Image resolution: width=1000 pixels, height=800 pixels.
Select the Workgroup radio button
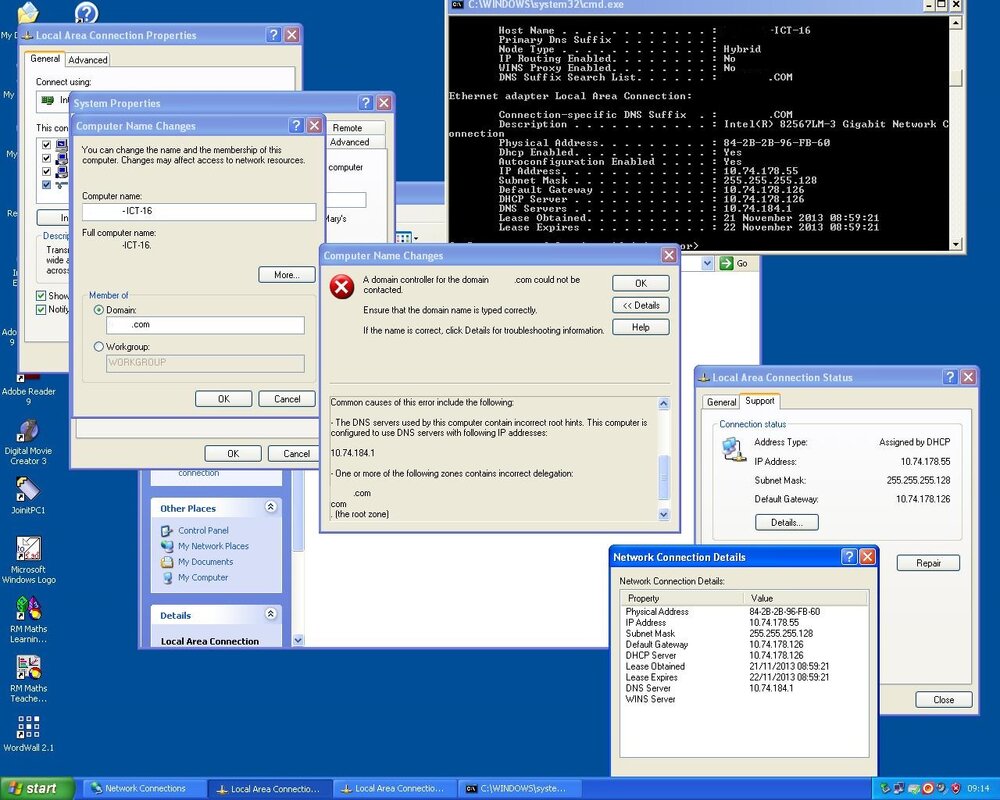pyautogui.click(x=98, y=347)
